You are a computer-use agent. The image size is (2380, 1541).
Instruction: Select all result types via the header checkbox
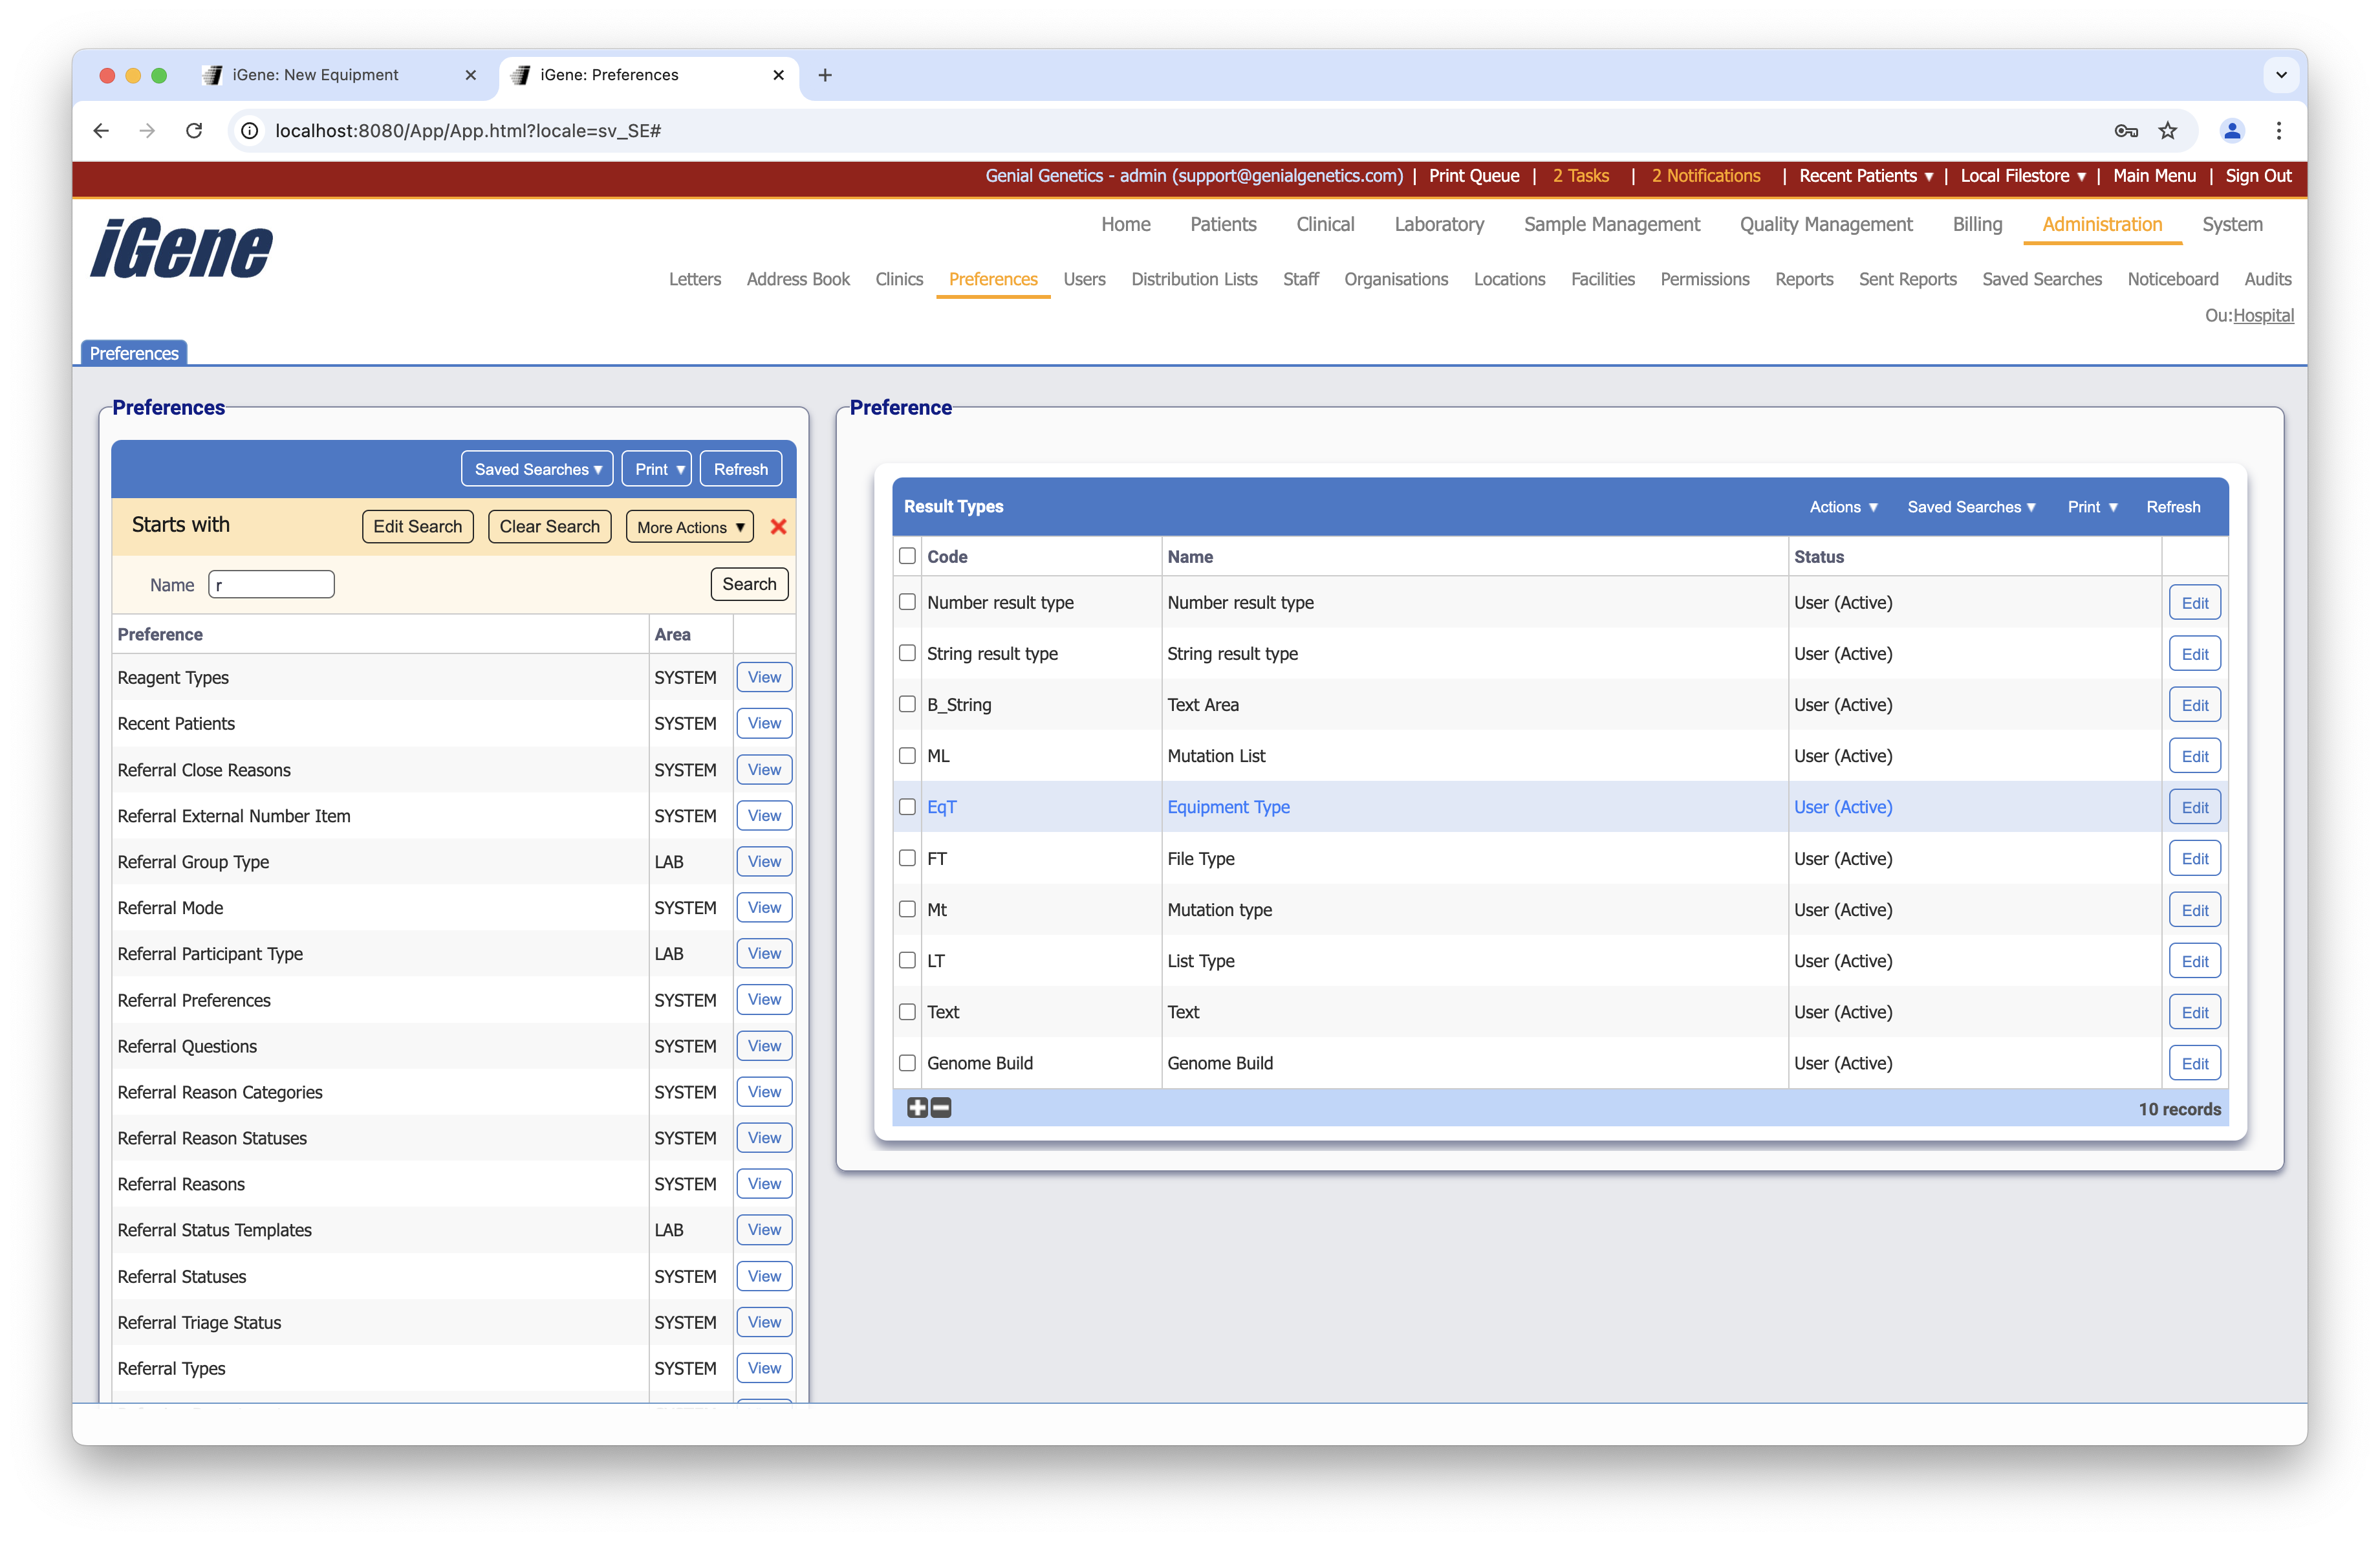[x=907, y=556]
